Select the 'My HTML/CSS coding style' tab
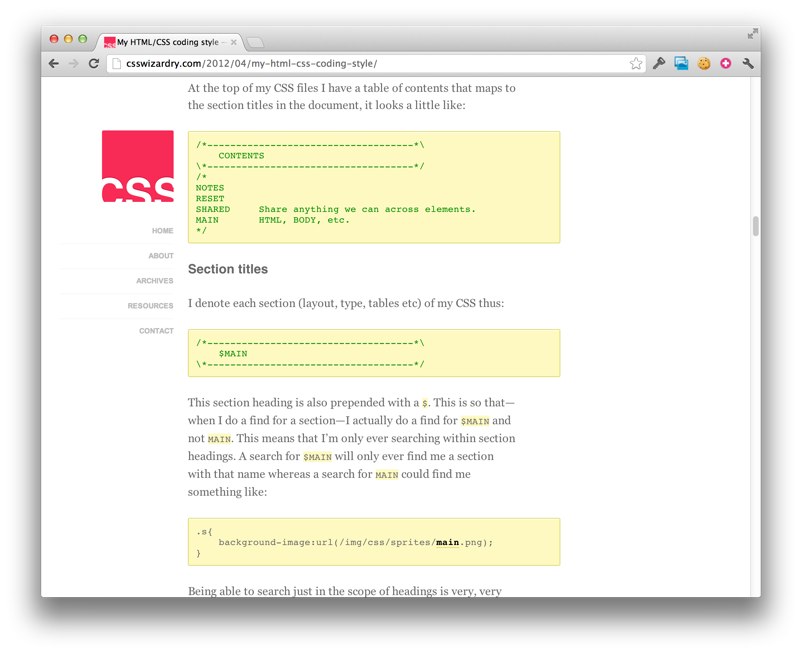The height and width of the screenshot is (654, 802). 165,41
